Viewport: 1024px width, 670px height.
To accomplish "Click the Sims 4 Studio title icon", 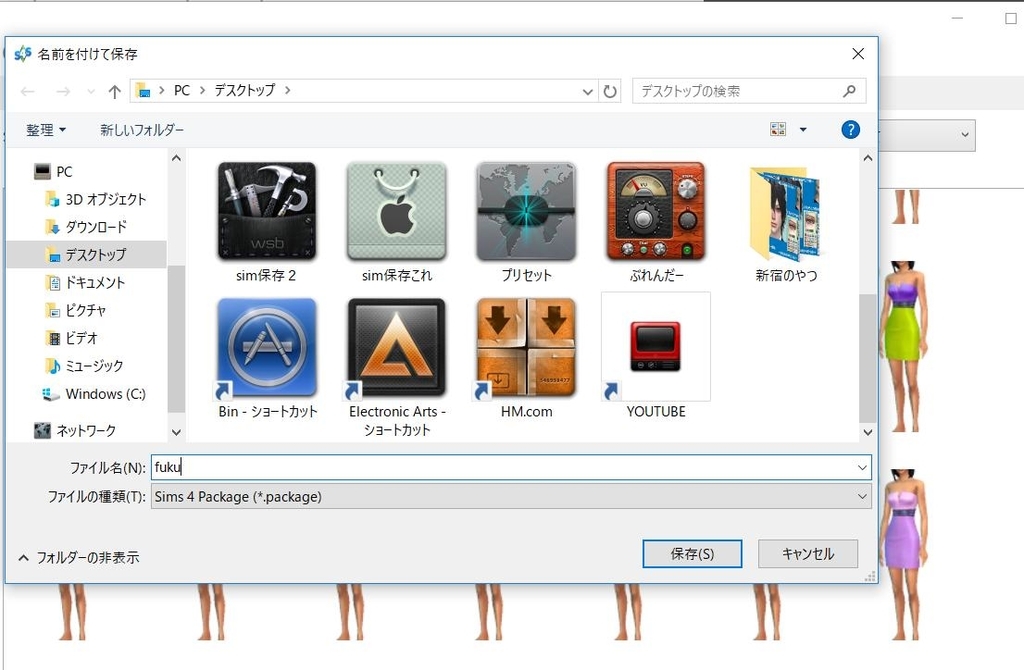I will (x=23, y=54).
